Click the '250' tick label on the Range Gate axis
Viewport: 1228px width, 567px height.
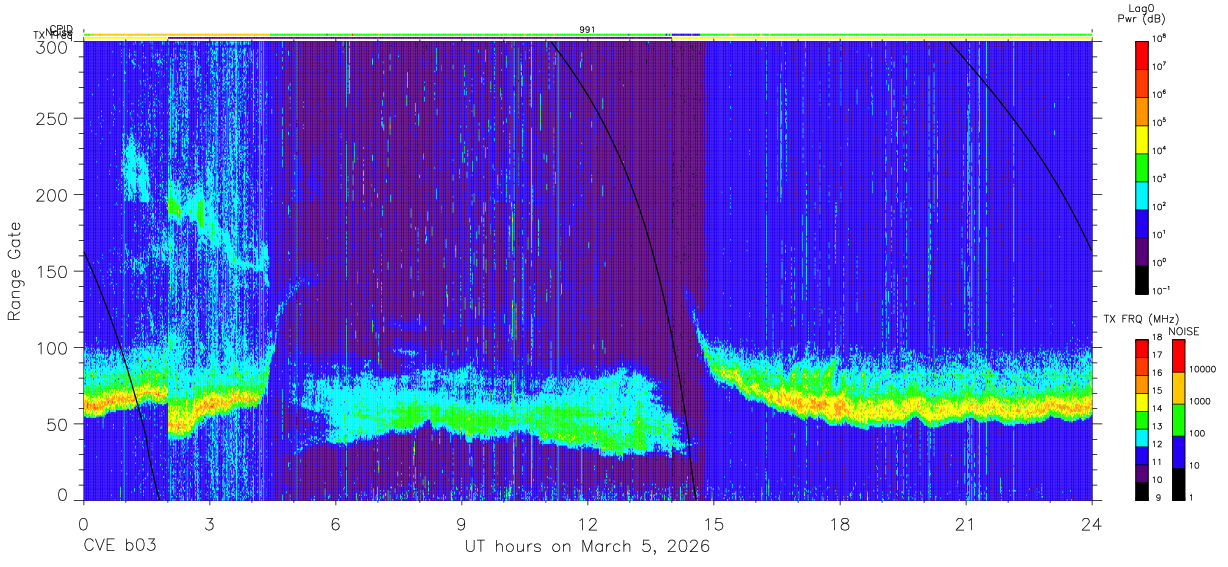tap(52, 118)
